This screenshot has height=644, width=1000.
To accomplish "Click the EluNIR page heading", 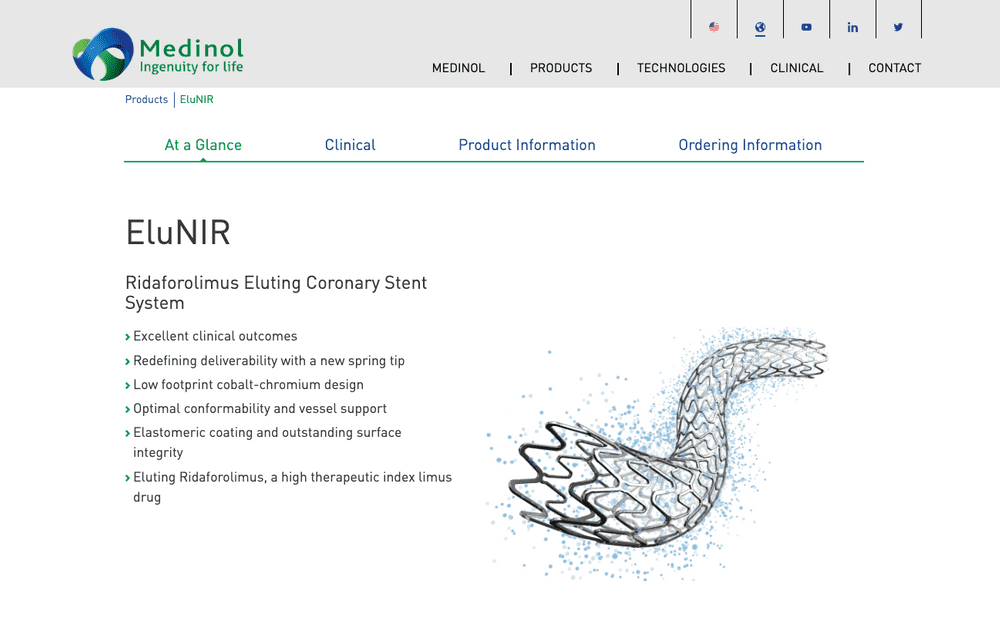I will pos(178,232).
